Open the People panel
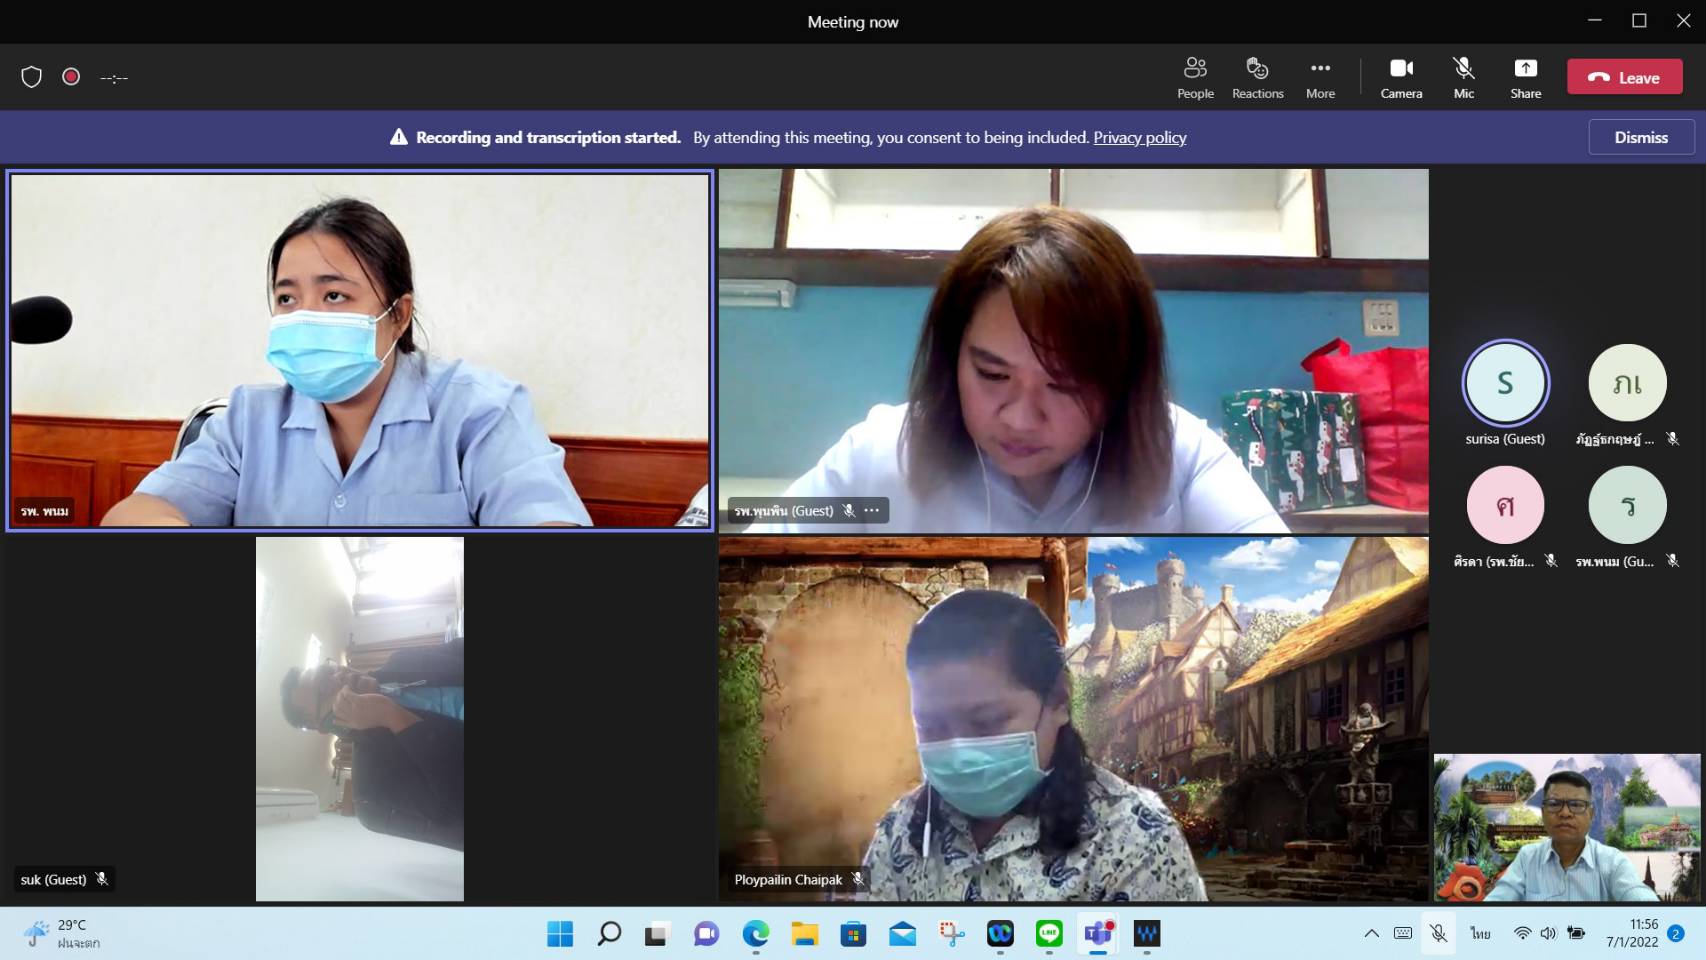The image size is (1706, 960). [x=1195, y=78]
